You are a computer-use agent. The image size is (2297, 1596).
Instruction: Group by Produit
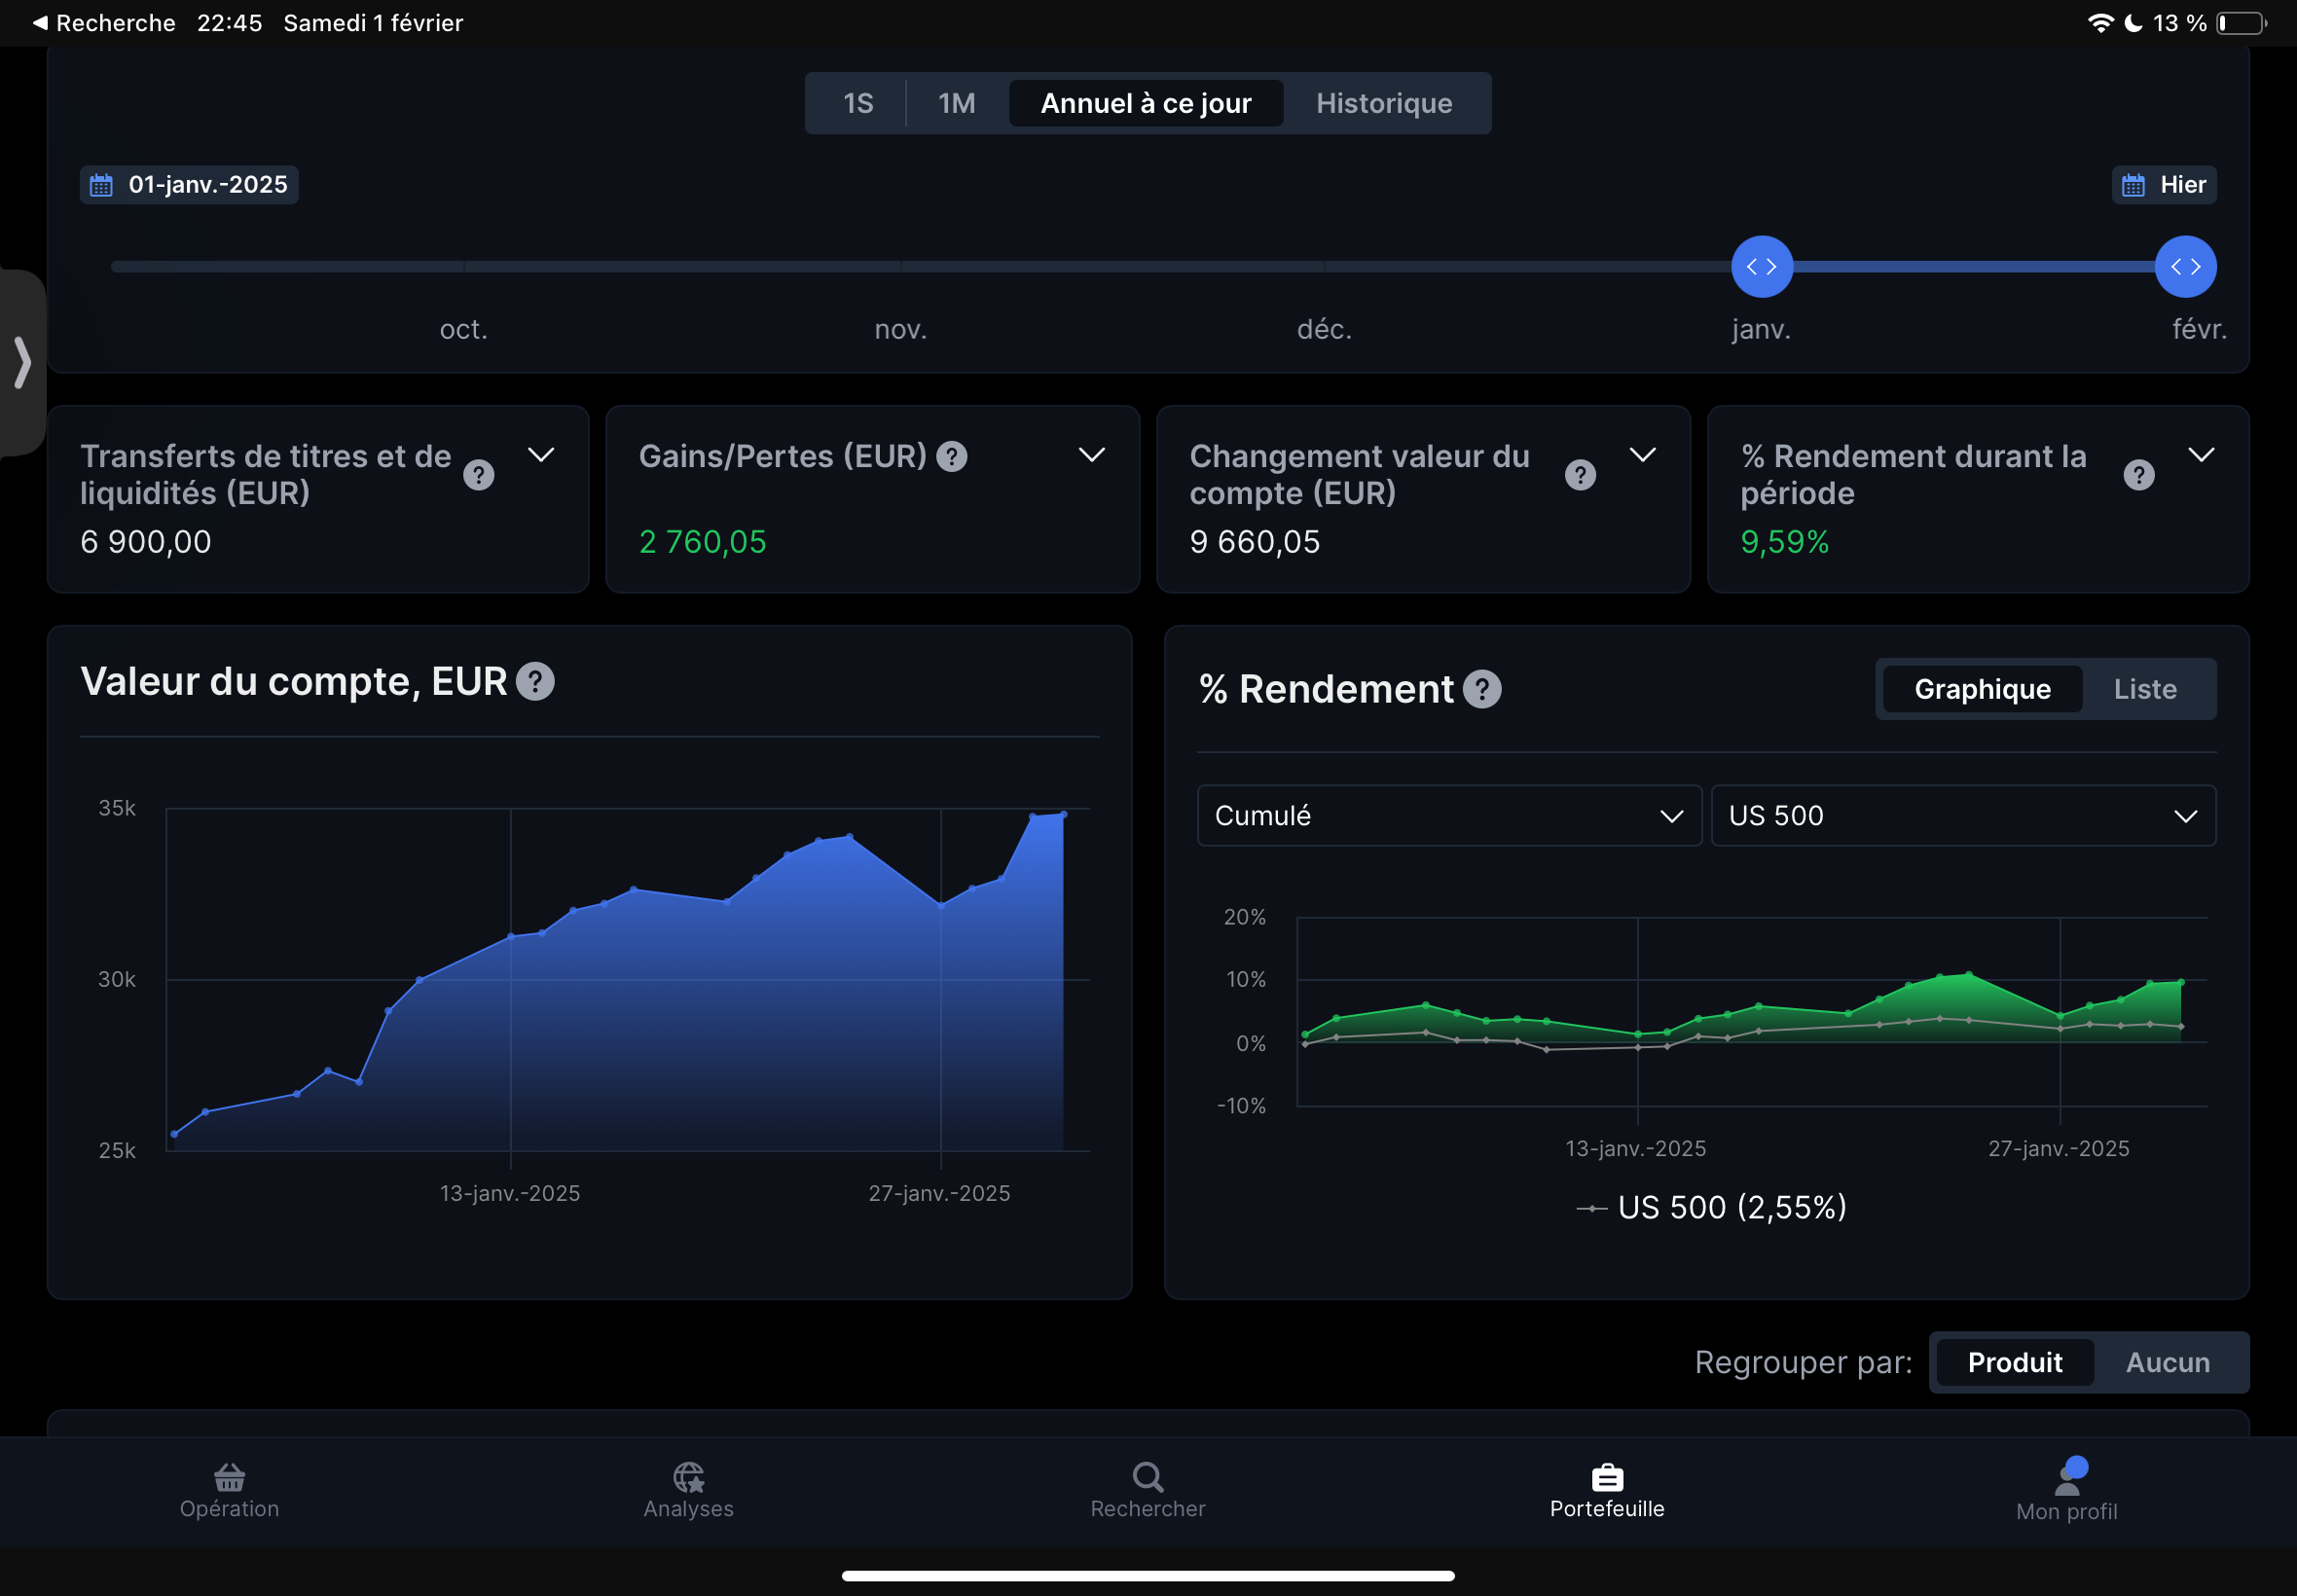coord(2015,1362)
